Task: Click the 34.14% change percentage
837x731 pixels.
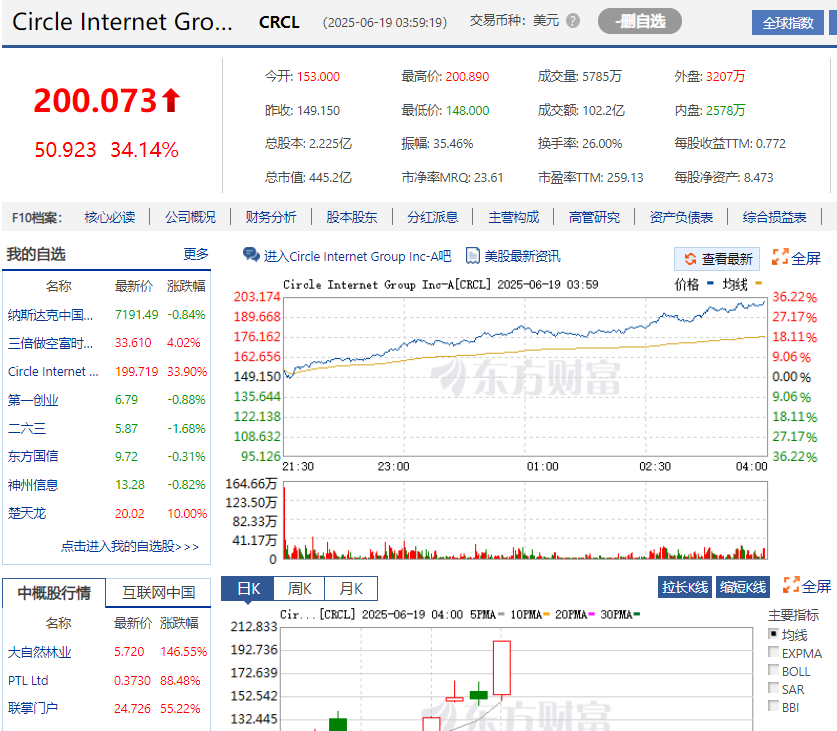Action: point(144,150)
